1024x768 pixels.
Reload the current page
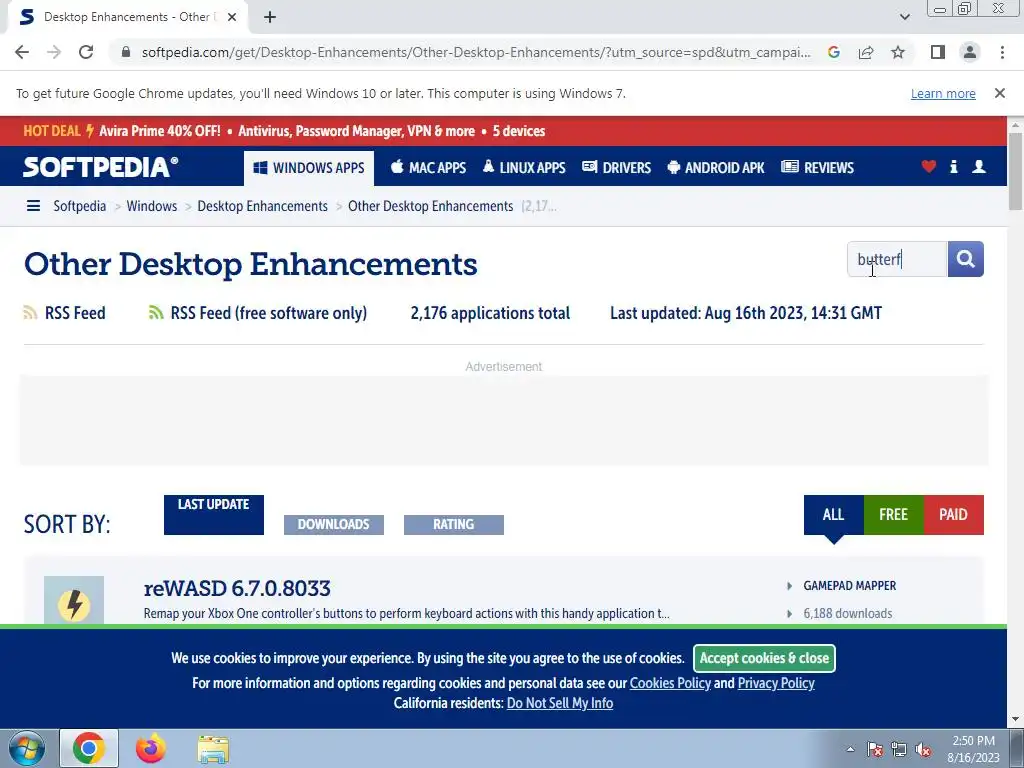[86, 52]
